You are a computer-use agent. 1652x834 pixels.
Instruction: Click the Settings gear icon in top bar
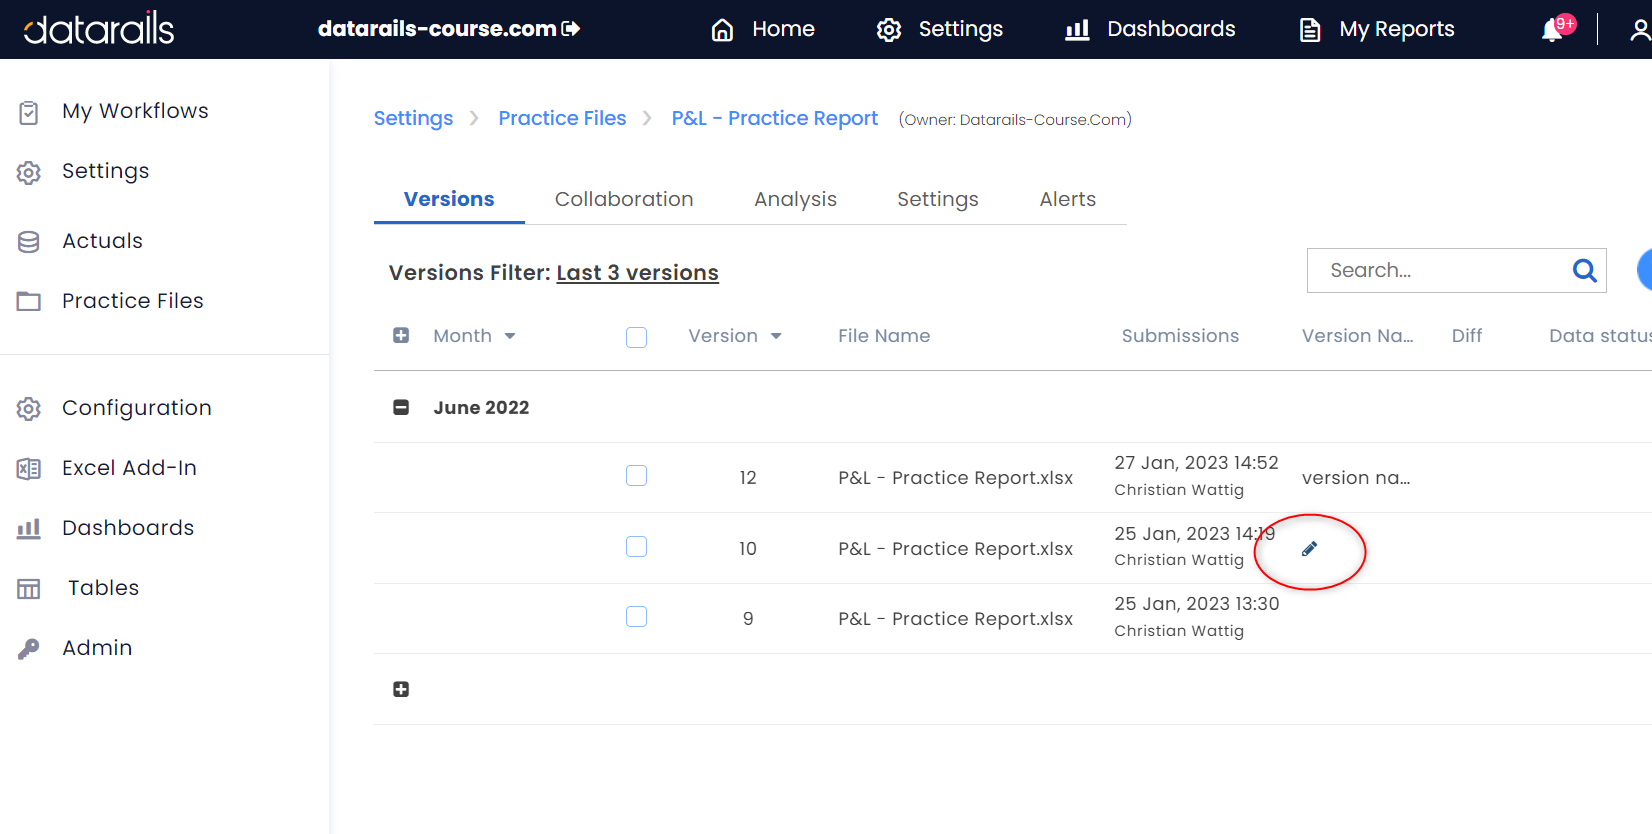(889, 30)
